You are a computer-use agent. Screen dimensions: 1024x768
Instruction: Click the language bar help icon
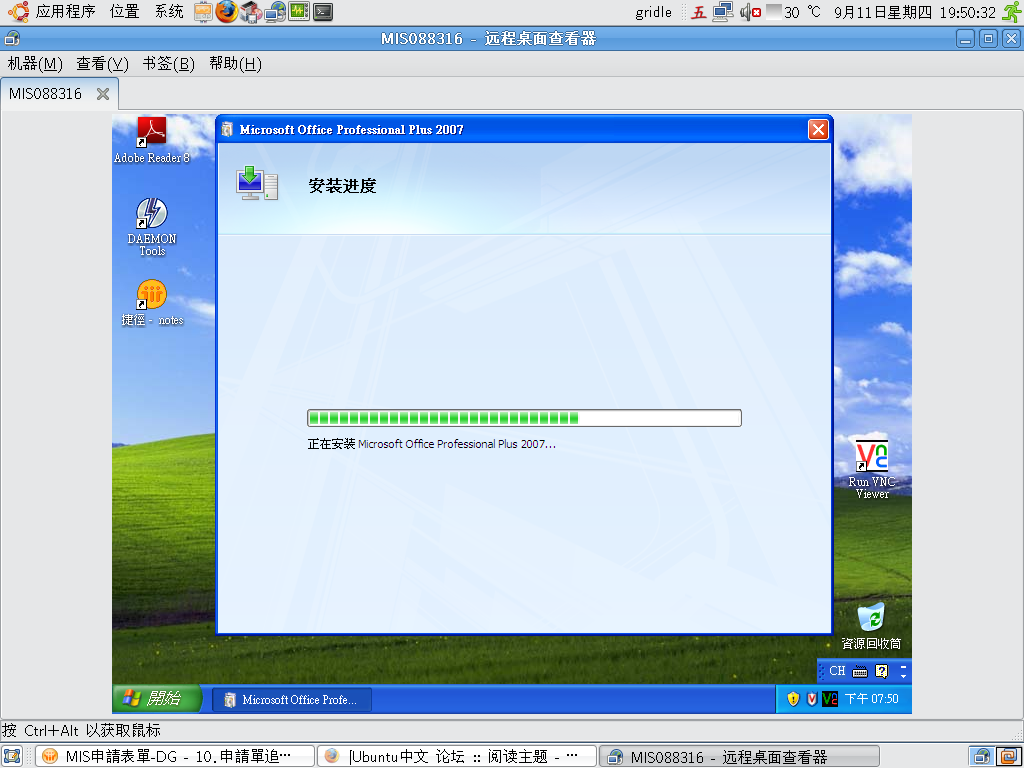(x=882, y=671)
